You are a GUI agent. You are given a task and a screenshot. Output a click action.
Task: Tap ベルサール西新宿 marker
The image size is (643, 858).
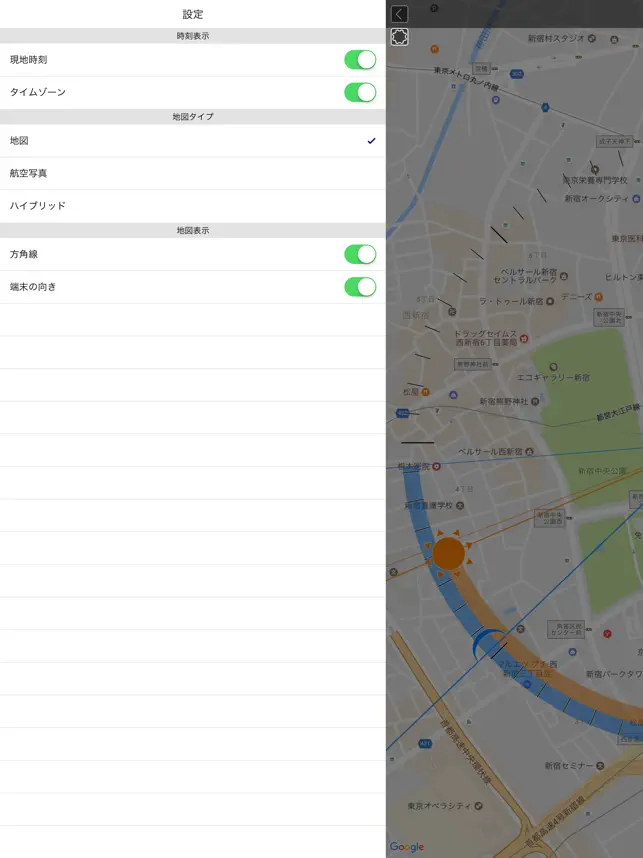pos(529,451)
